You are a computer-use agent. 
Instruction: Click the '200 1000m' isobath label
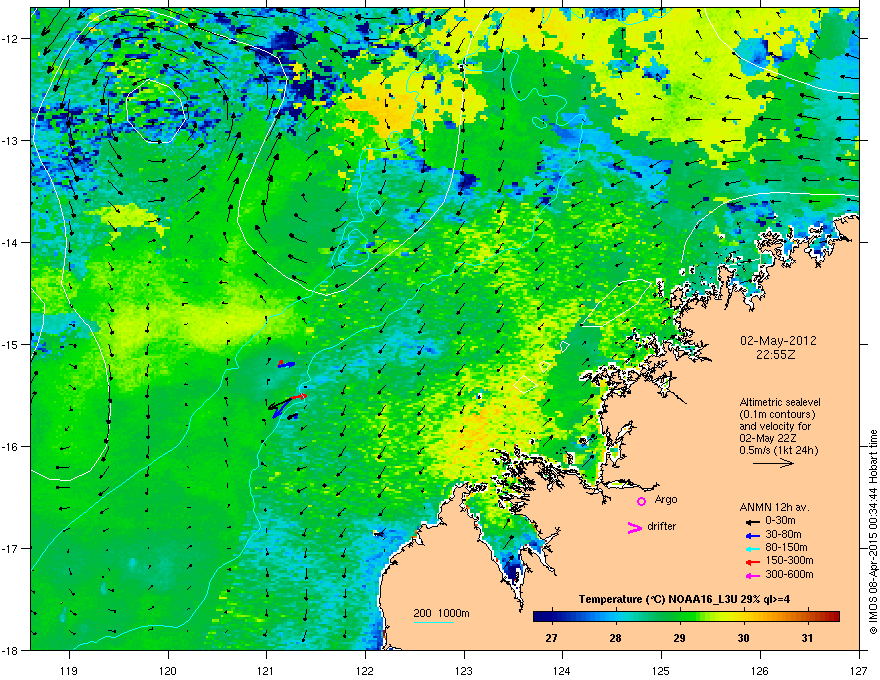click(x=441, y=613)
